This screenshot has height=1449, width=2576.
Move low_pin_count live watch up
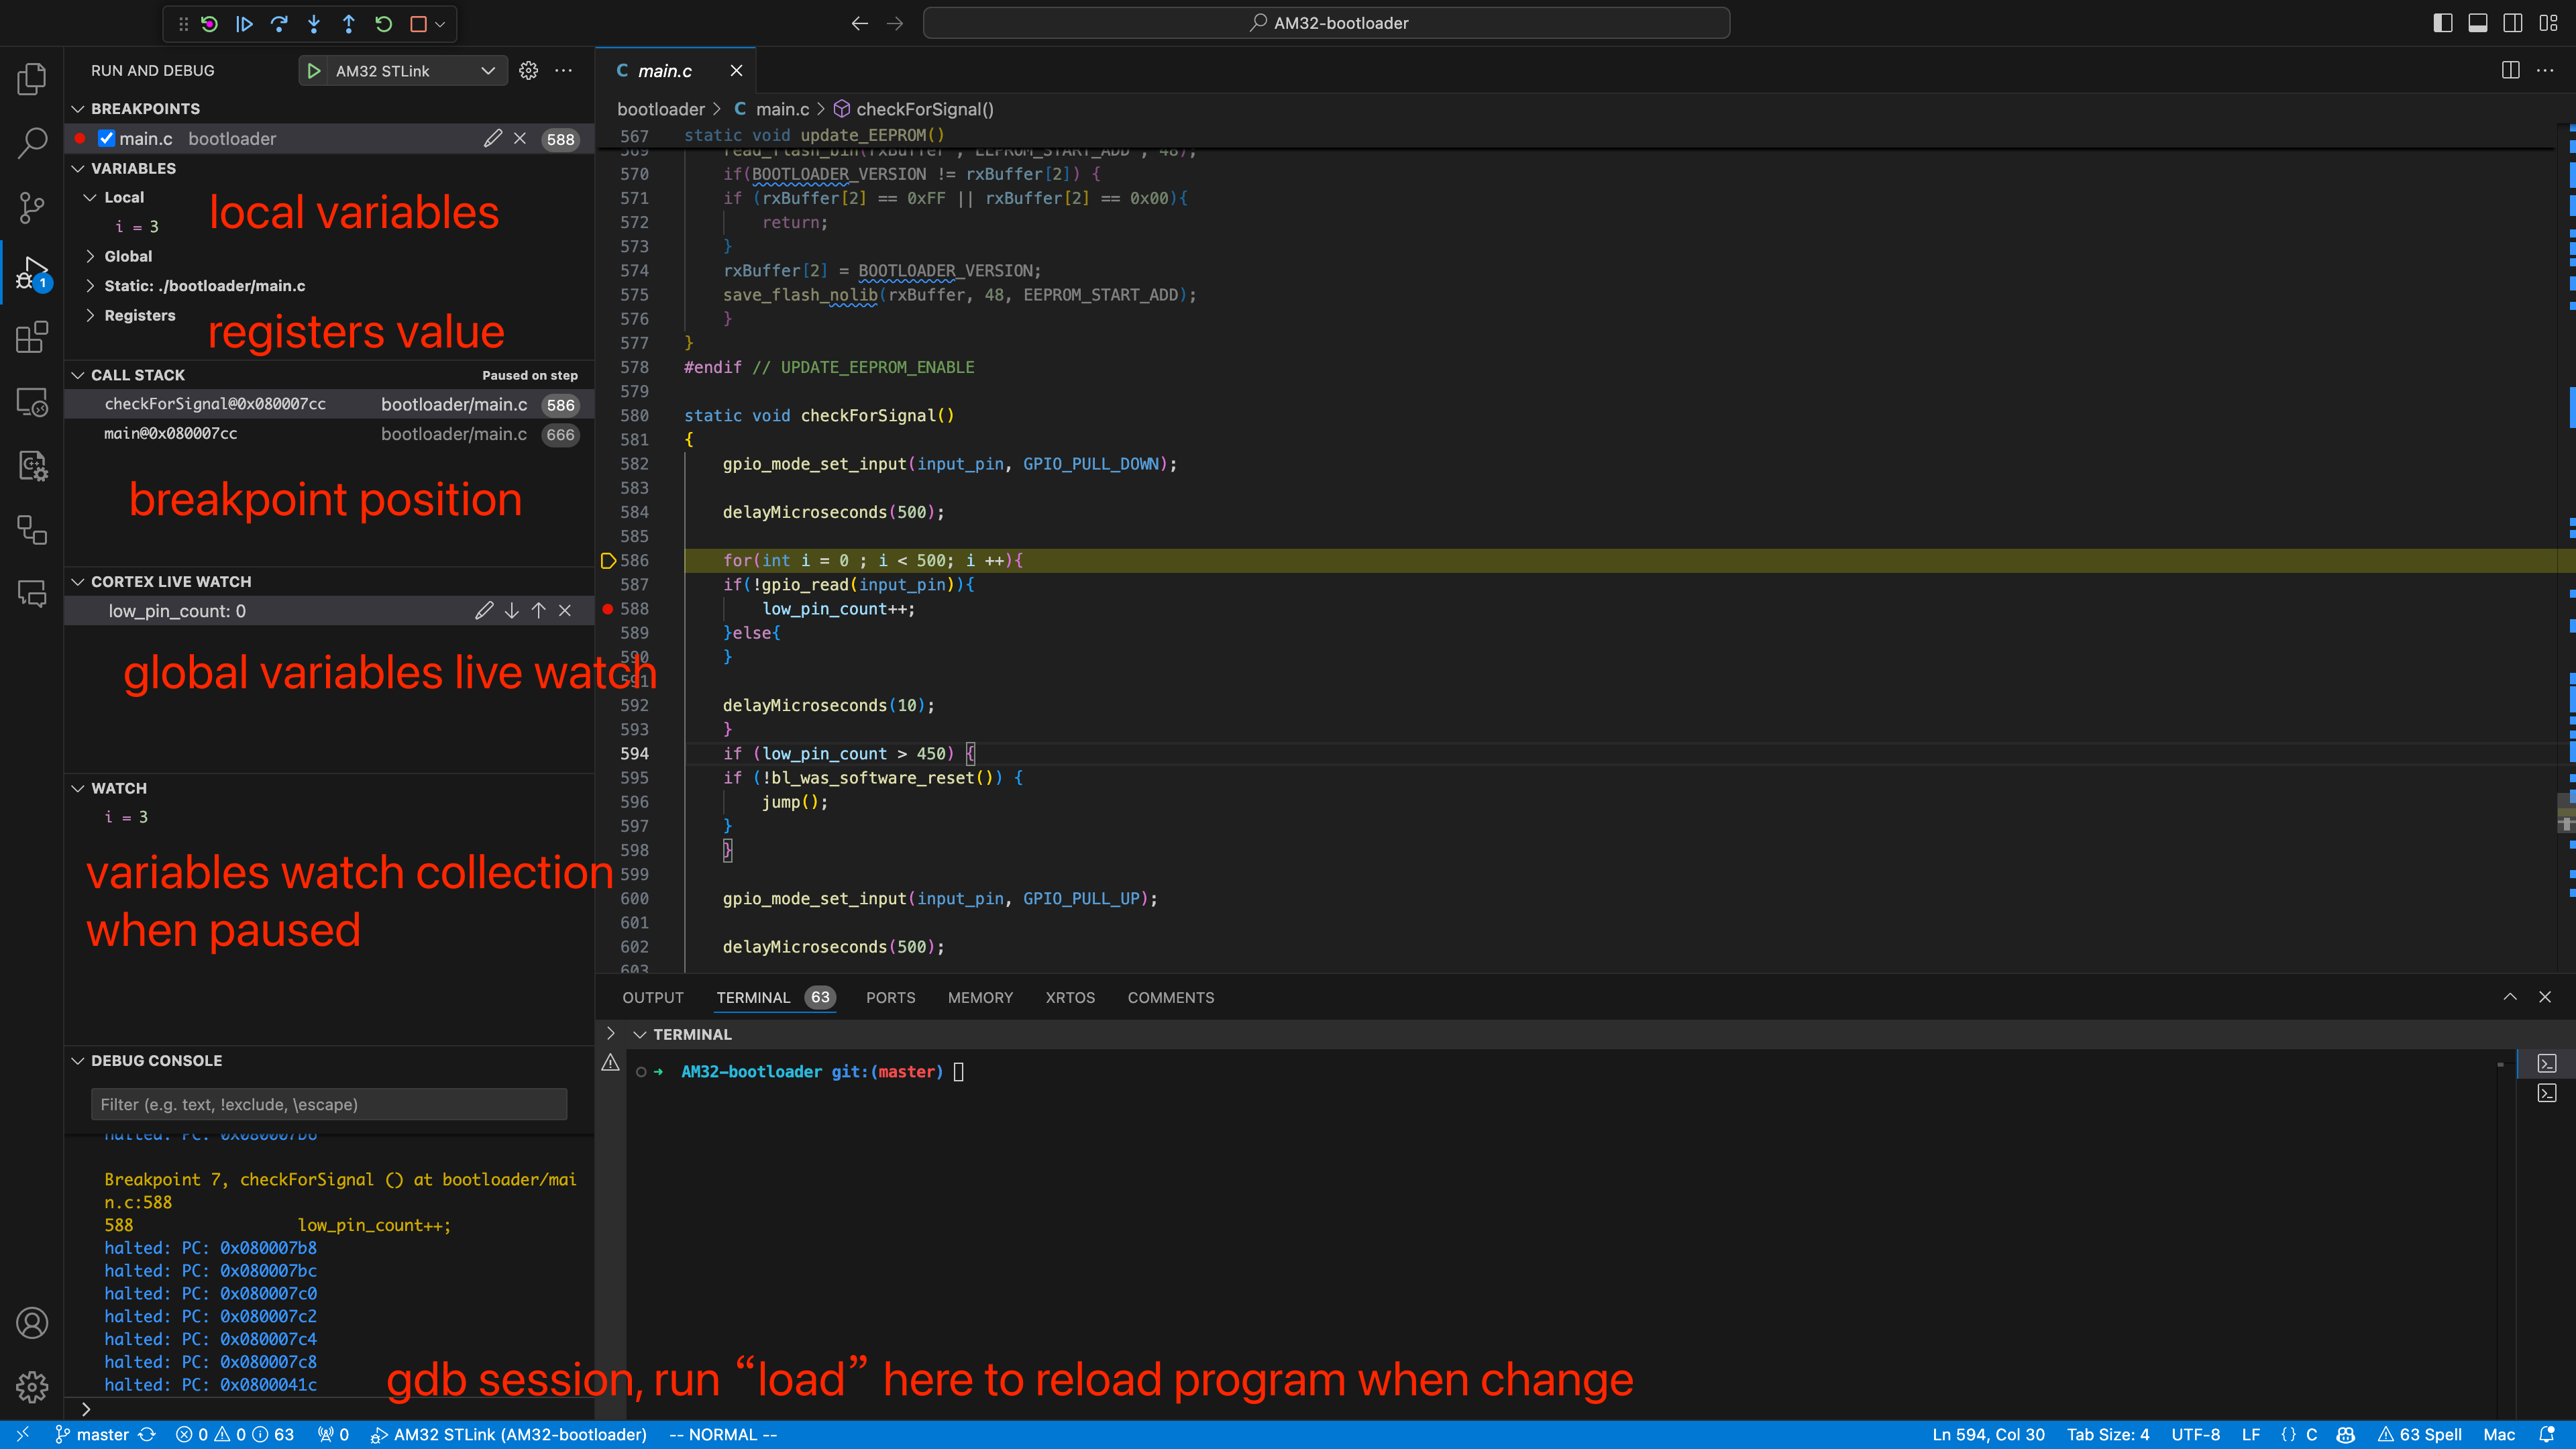tap(539, 611)
